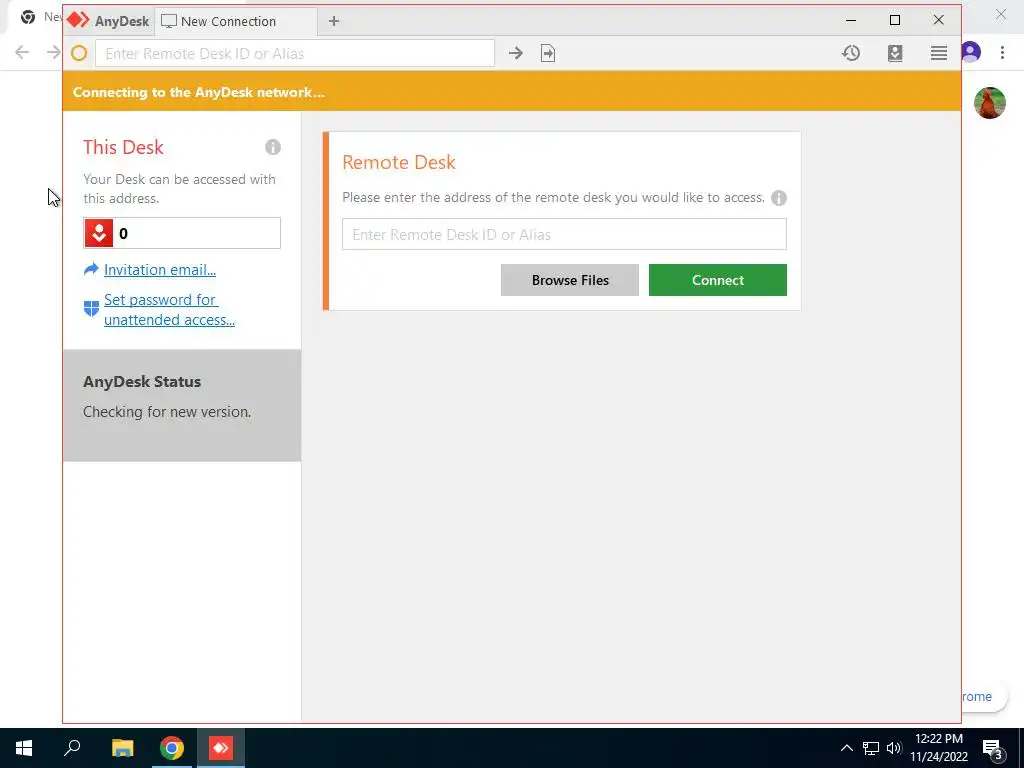Select the This Desk address field

(x=182, y=233)
